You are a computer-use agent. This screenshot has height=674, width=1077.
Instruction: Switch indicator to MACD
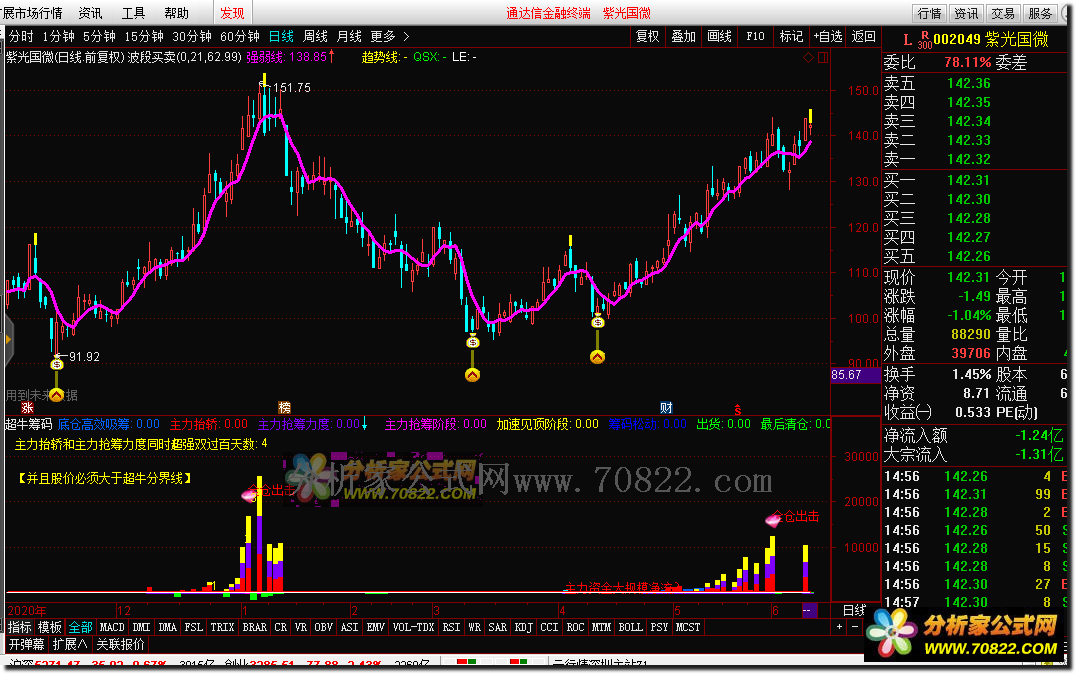click(112, 627)
